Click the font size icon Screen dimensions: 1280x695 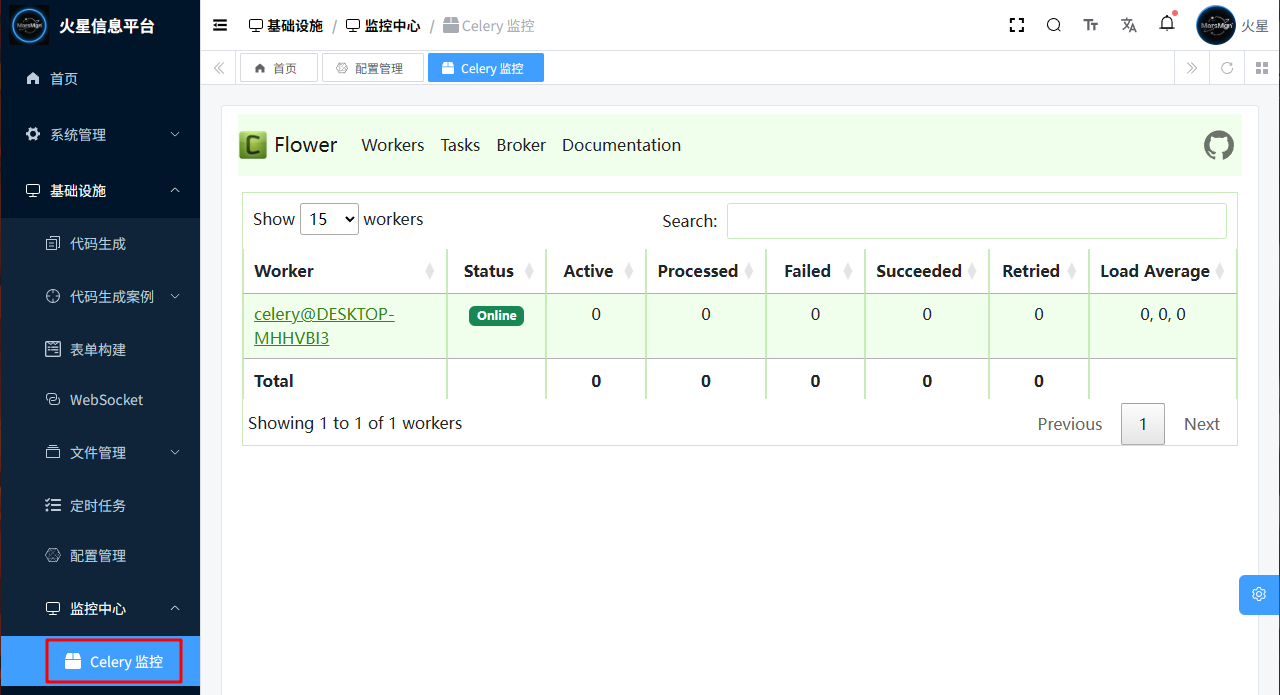click(x=1091, y=26)
